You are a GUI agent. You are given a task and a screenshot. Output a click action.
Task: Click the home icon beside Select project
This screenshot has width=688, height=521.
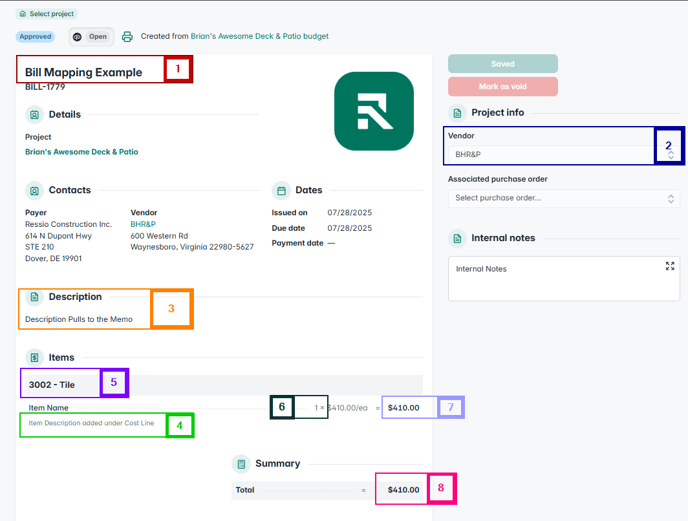[x=23, y=14]
